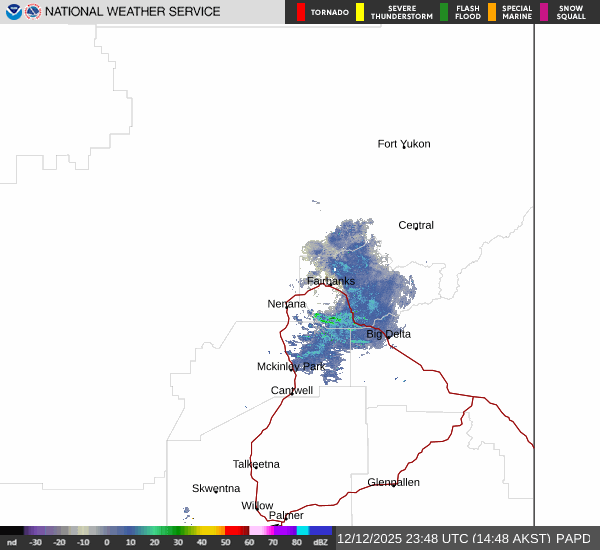This screenshot has width=600, height=550.
Task: Select the Central location label
Action: pos(416,225)
